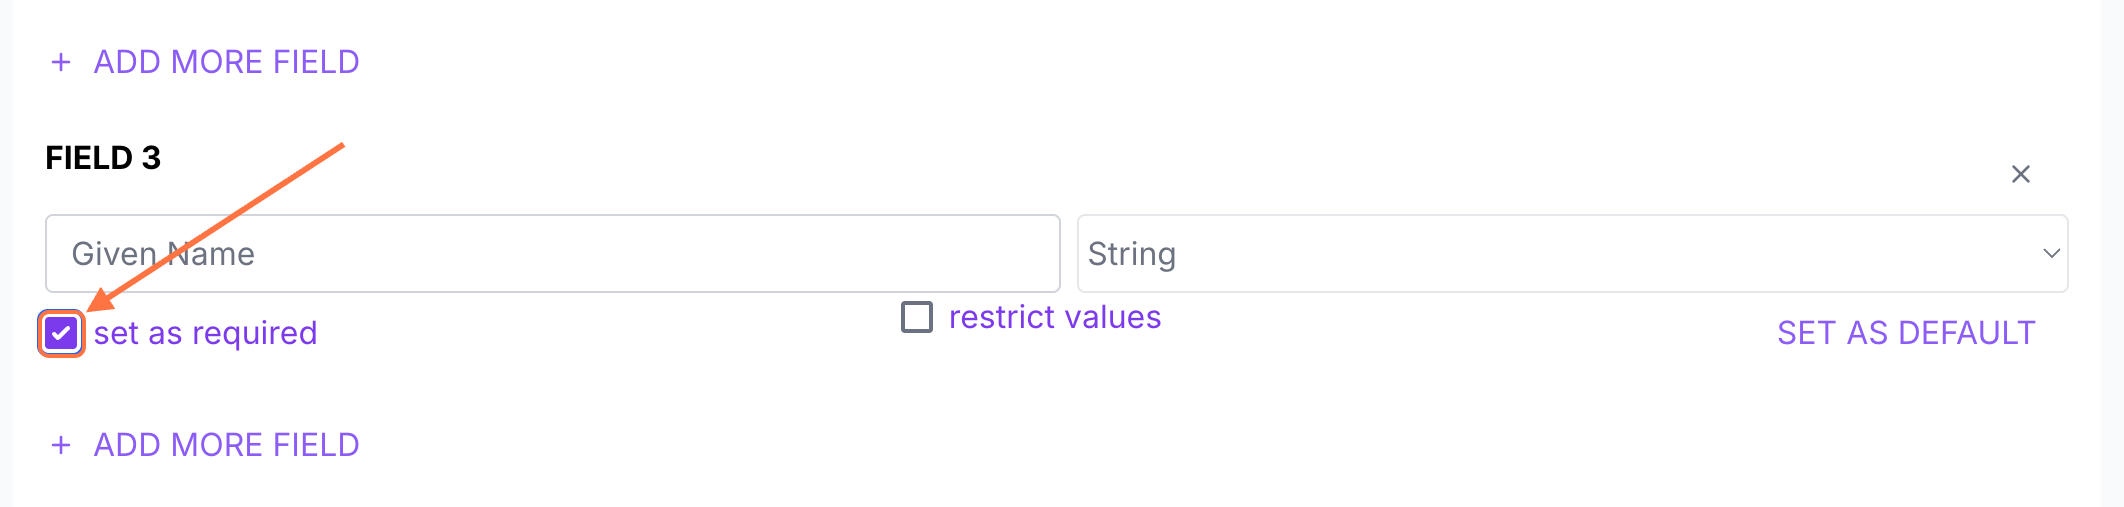
Task: Click SET AS DEFAULT
Action: click(1905, 333)
